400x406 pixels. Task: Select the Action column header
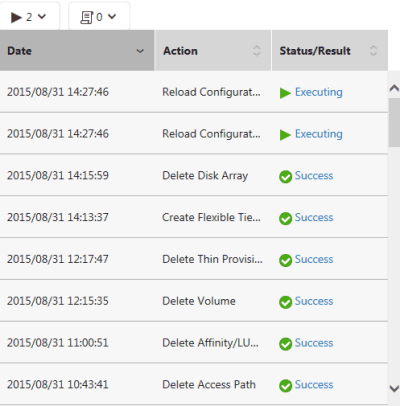213,51
